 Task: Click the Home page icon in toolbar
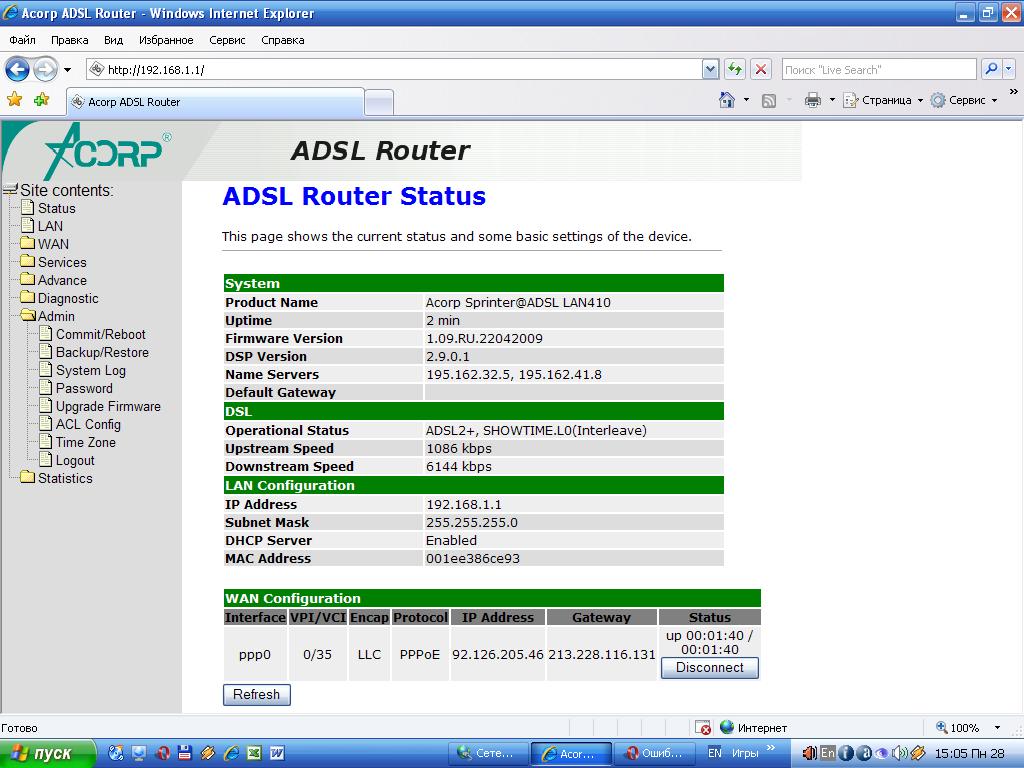coord(727,100)
